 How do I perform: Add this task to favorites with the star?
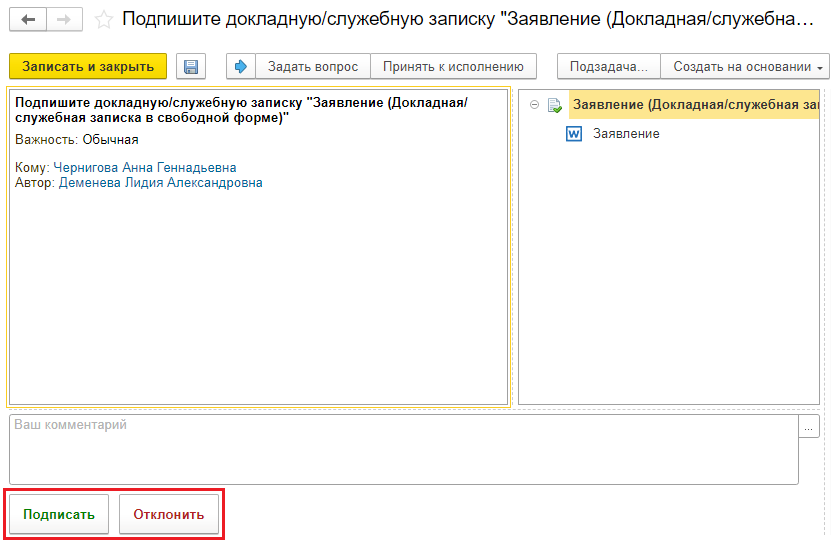pos(102,19)
